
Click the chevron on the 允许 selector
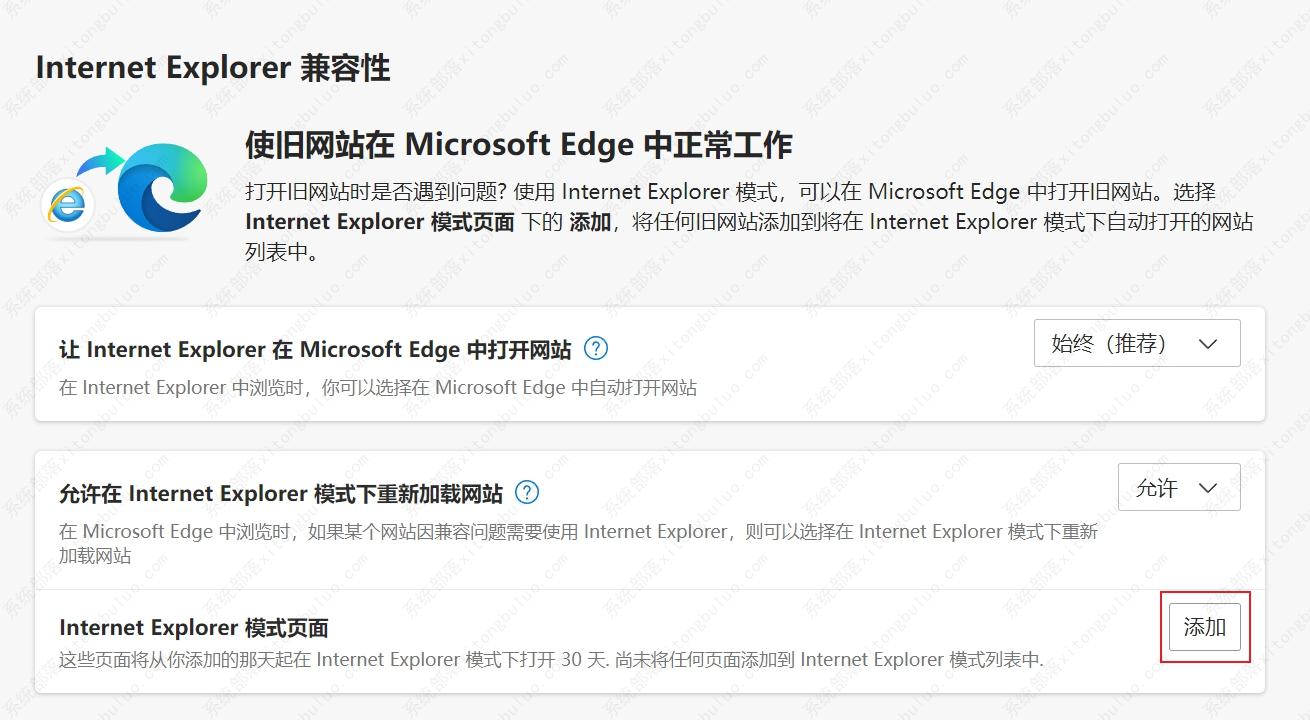click(1208, 487)
